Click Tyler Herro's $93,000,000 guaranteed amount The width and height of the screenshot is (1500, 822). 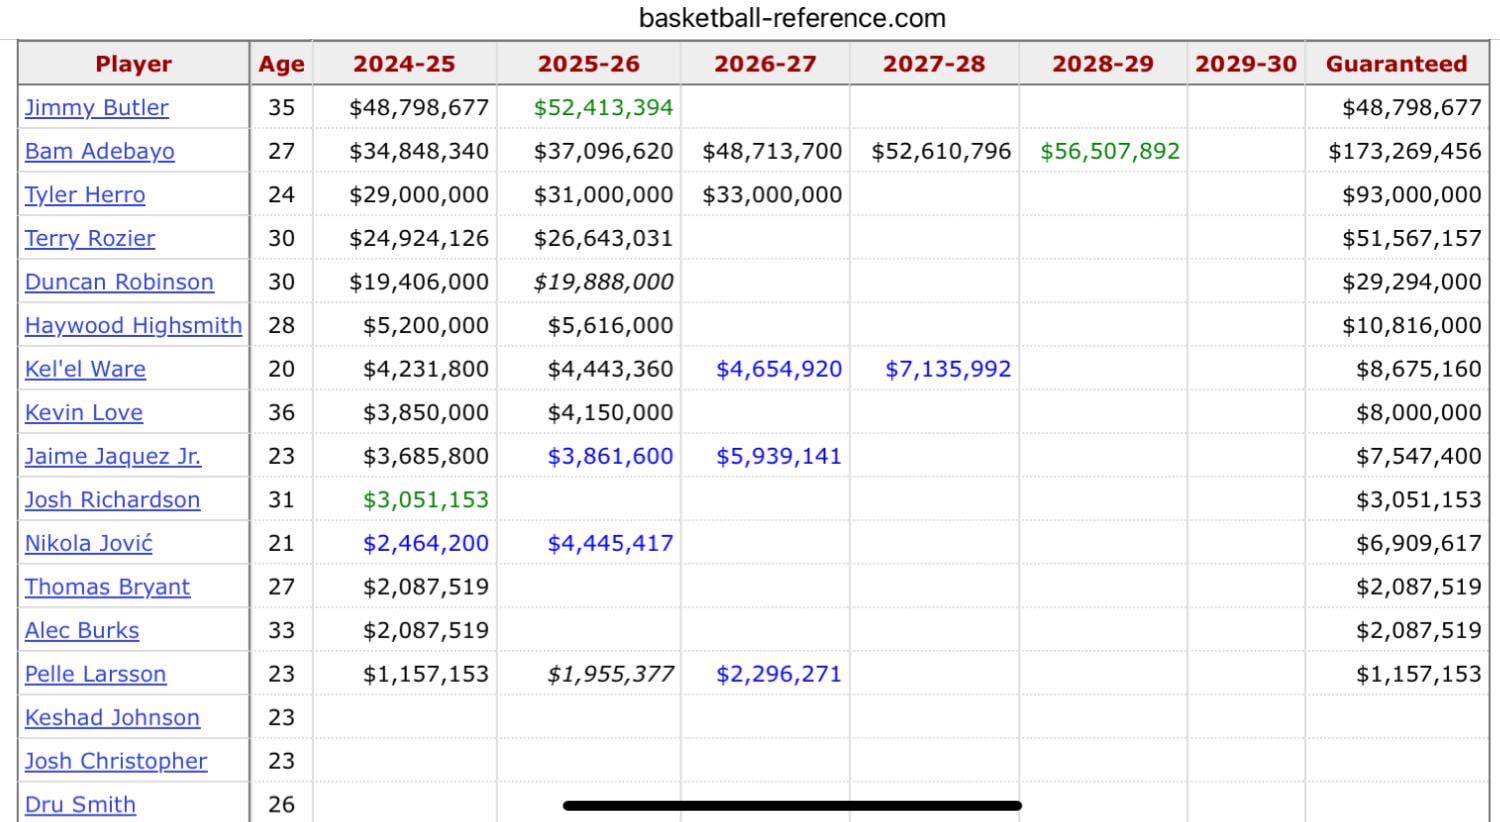1412,195
